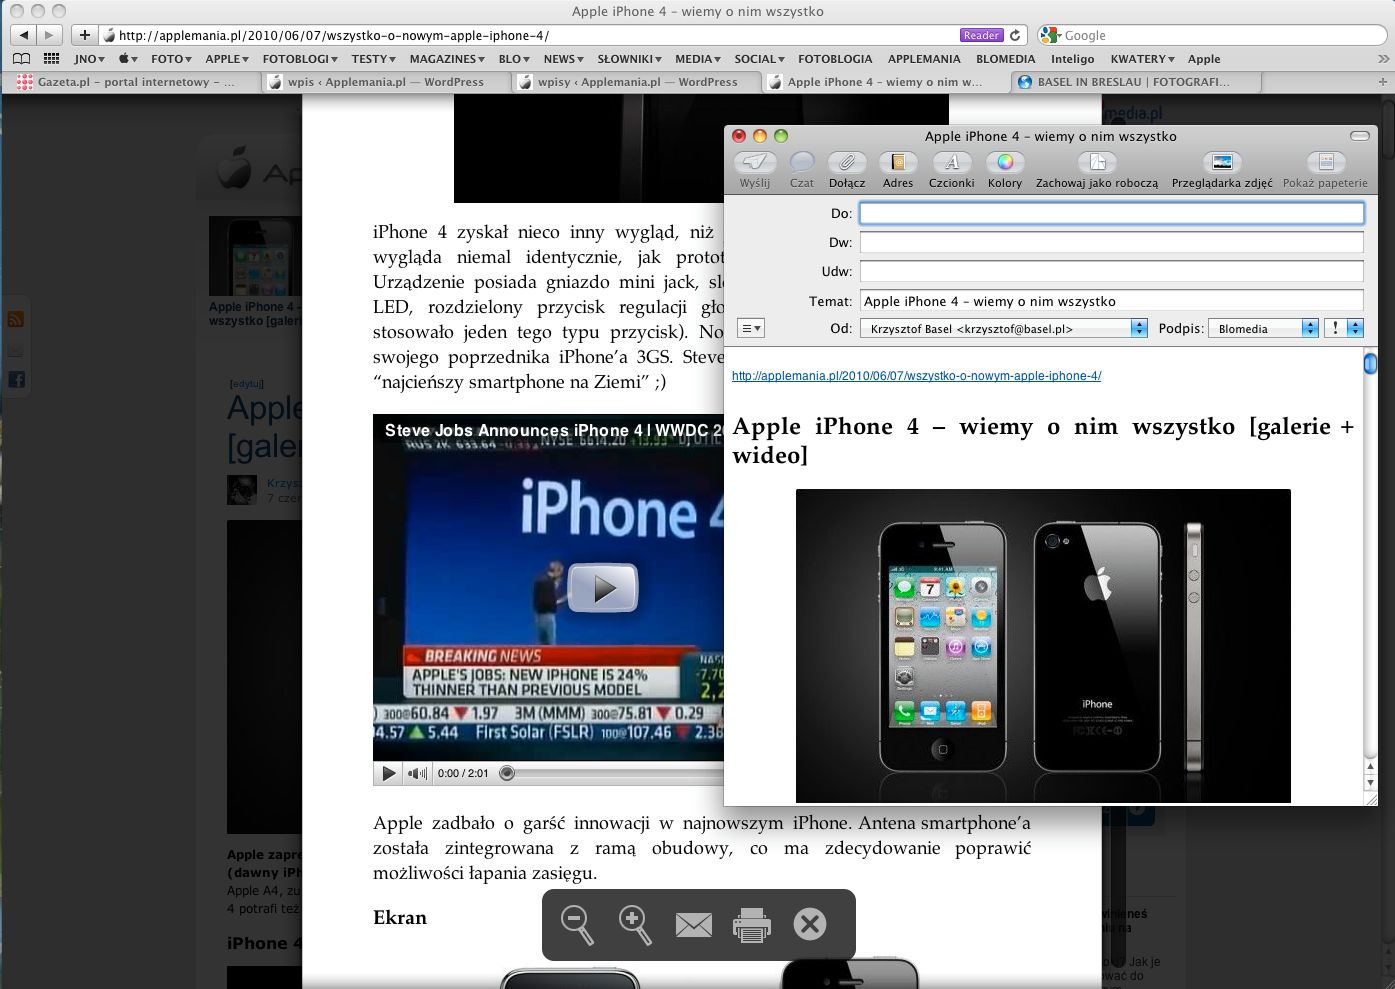Close Safari Reader with the X icon
This screenshot has width=1395, height=989.
point(810,924)
